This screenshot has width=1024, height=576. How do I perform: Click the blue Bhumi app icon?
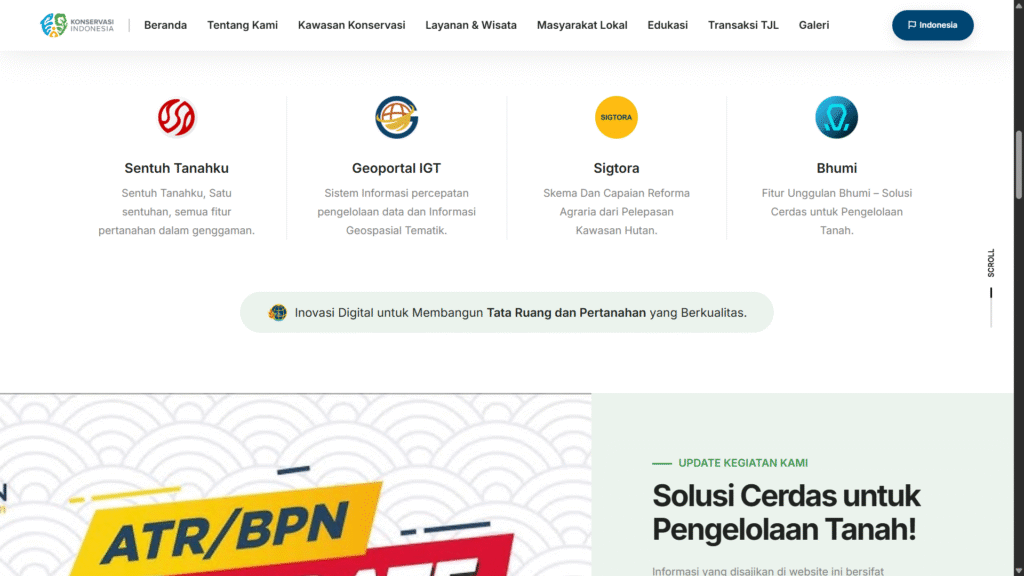(x=836, y=118)
